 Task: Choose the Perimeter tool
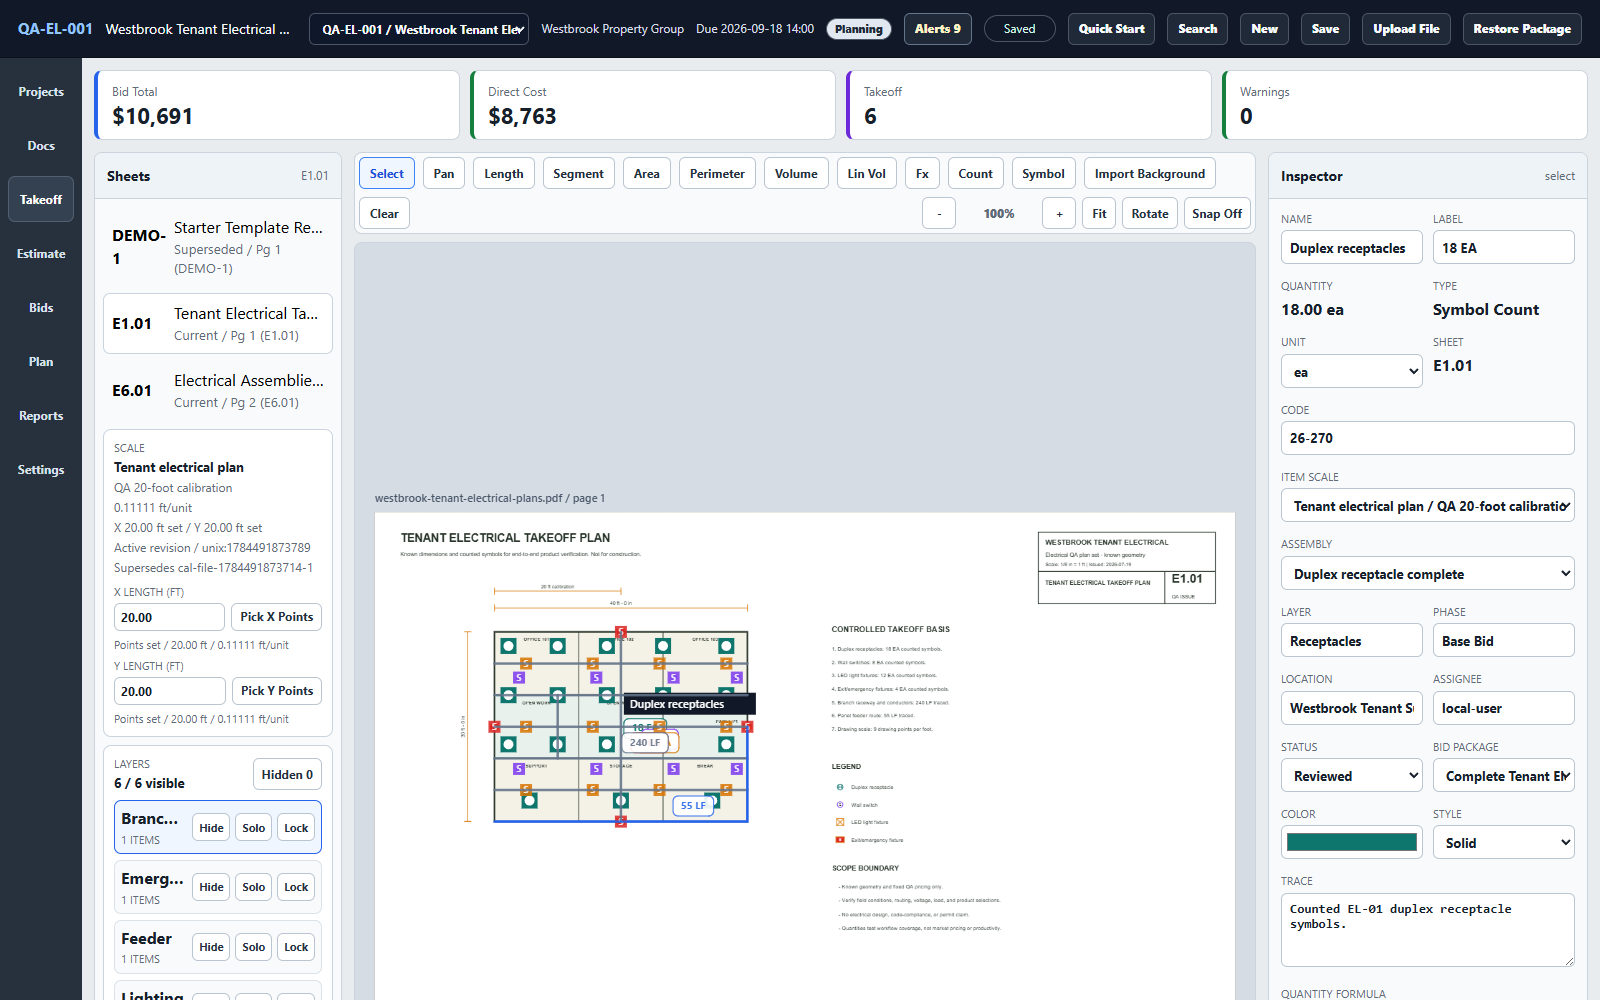tap(717, 174)
